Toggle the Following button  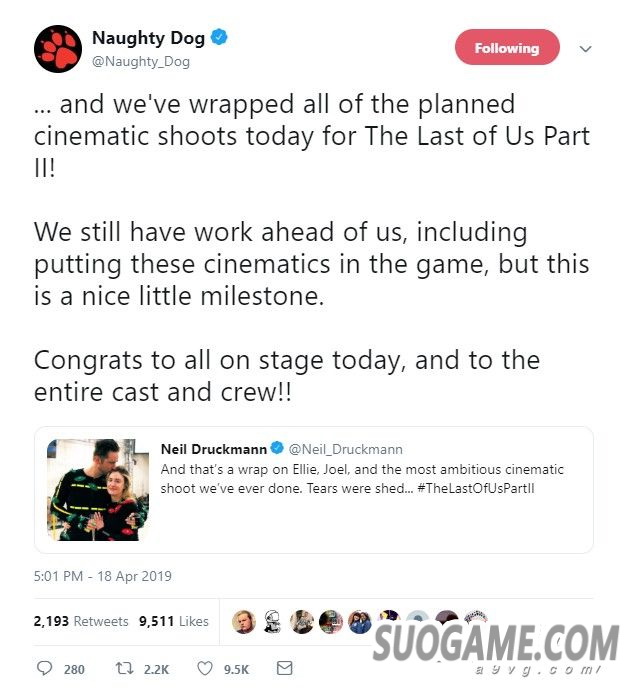pyautogui.click(x=507, y=47)
